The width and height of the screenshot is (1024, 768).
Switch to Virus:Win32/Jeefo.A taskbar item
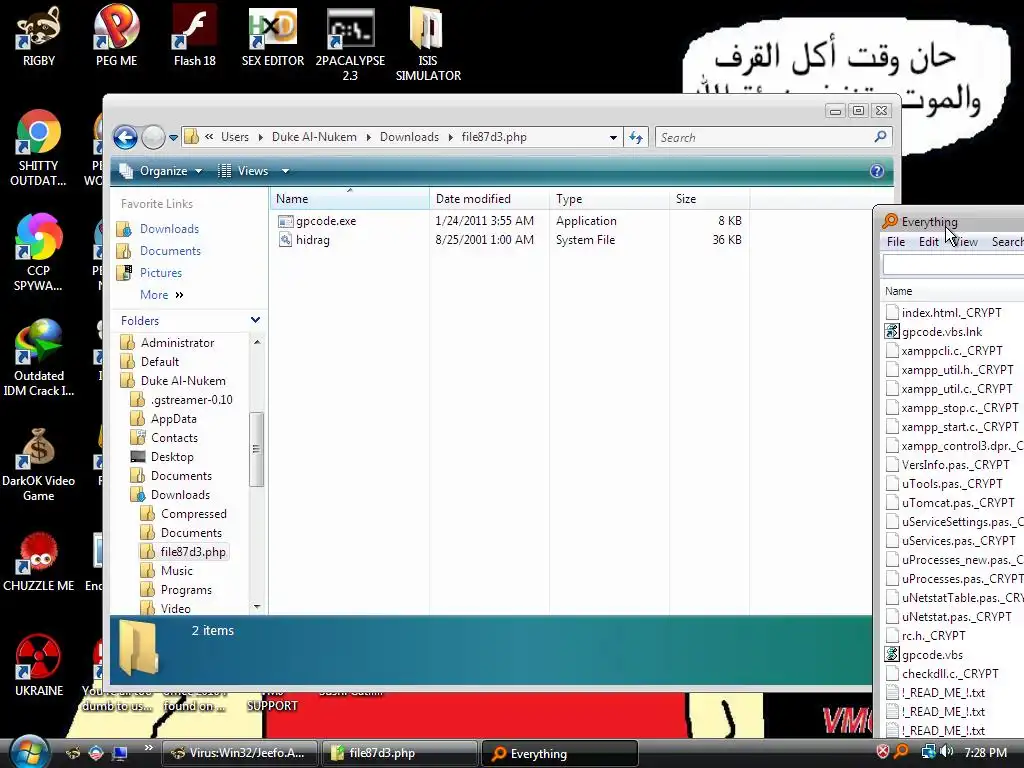point(239,753)
